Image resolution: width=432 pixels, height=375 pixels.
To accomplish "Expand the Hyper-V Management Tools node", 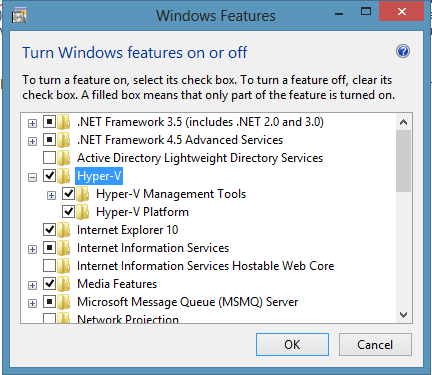I will pos(51,196).
